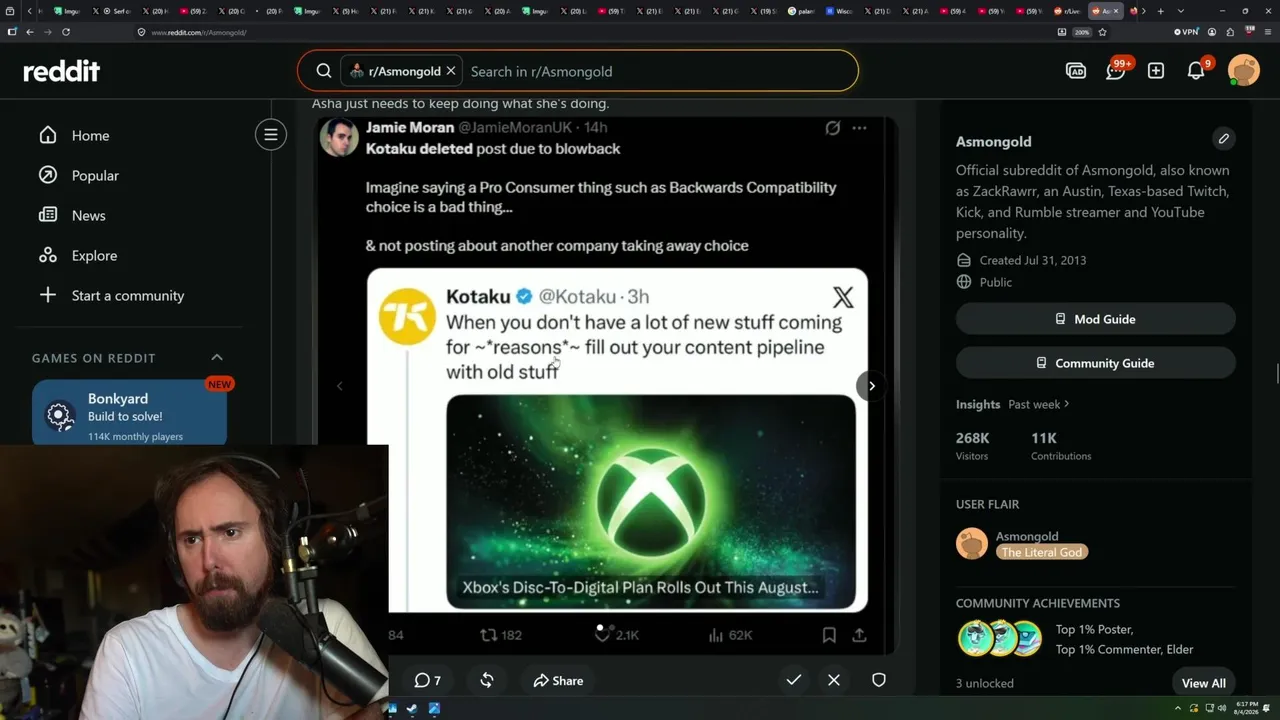Reload the page with the refresh icon
This screenshot has height=720, width=1280.
66,32
